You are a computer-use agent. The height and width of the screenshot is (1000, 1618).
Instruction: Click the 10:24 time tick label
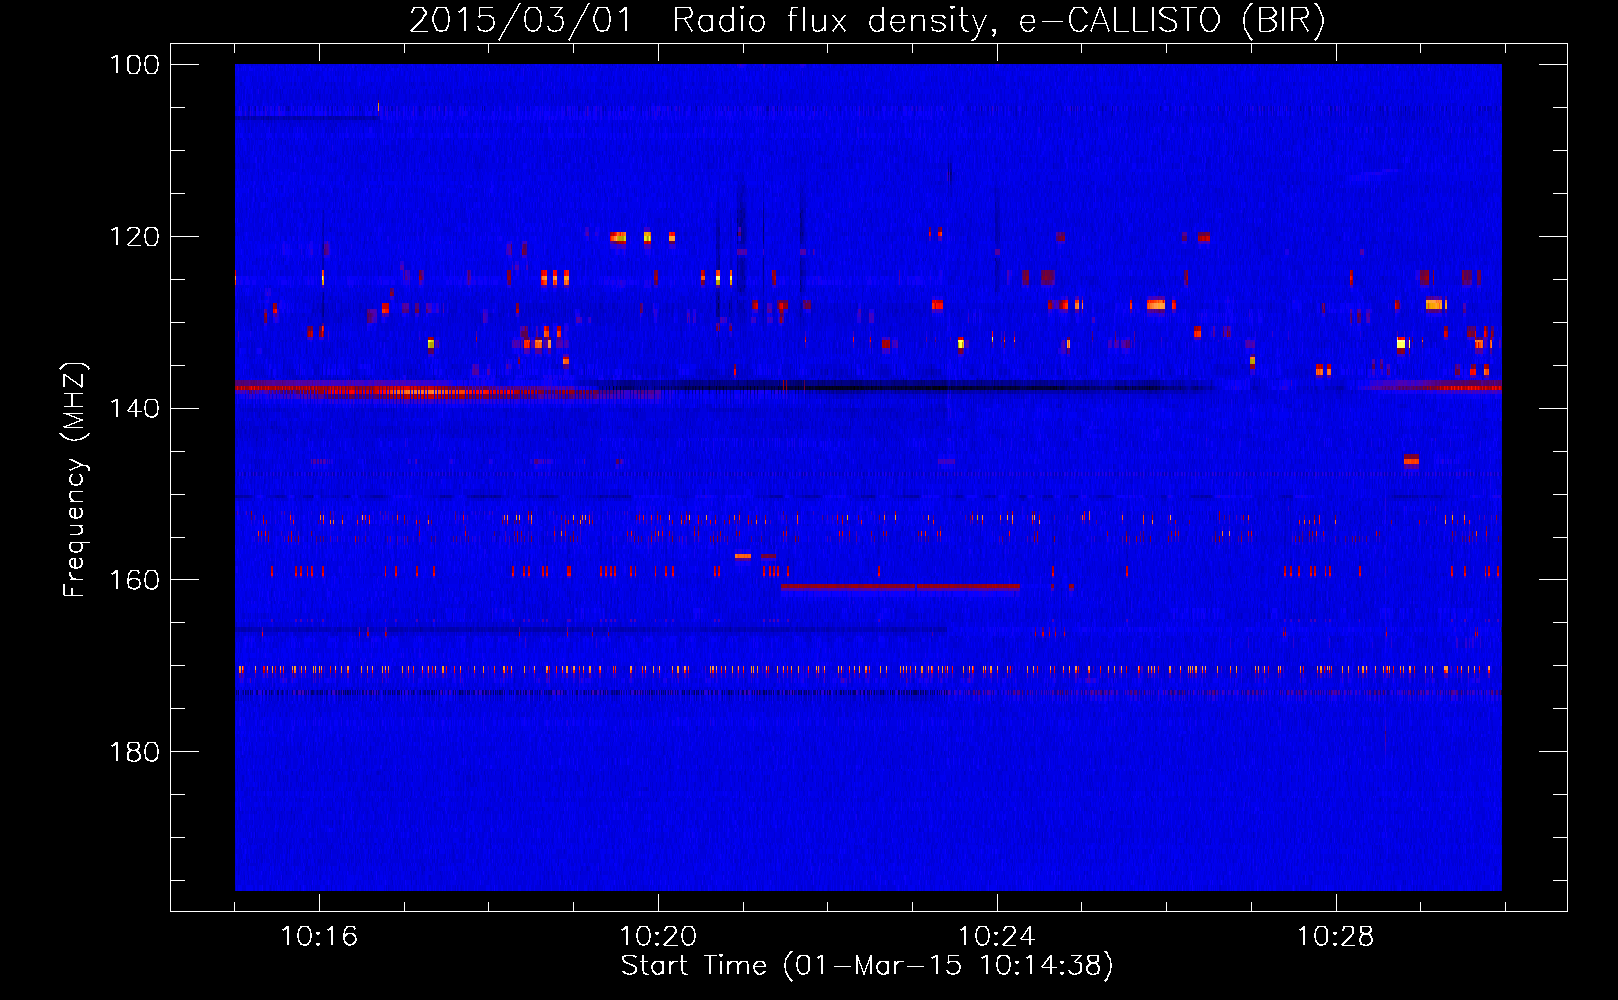(x=997, y=937)
